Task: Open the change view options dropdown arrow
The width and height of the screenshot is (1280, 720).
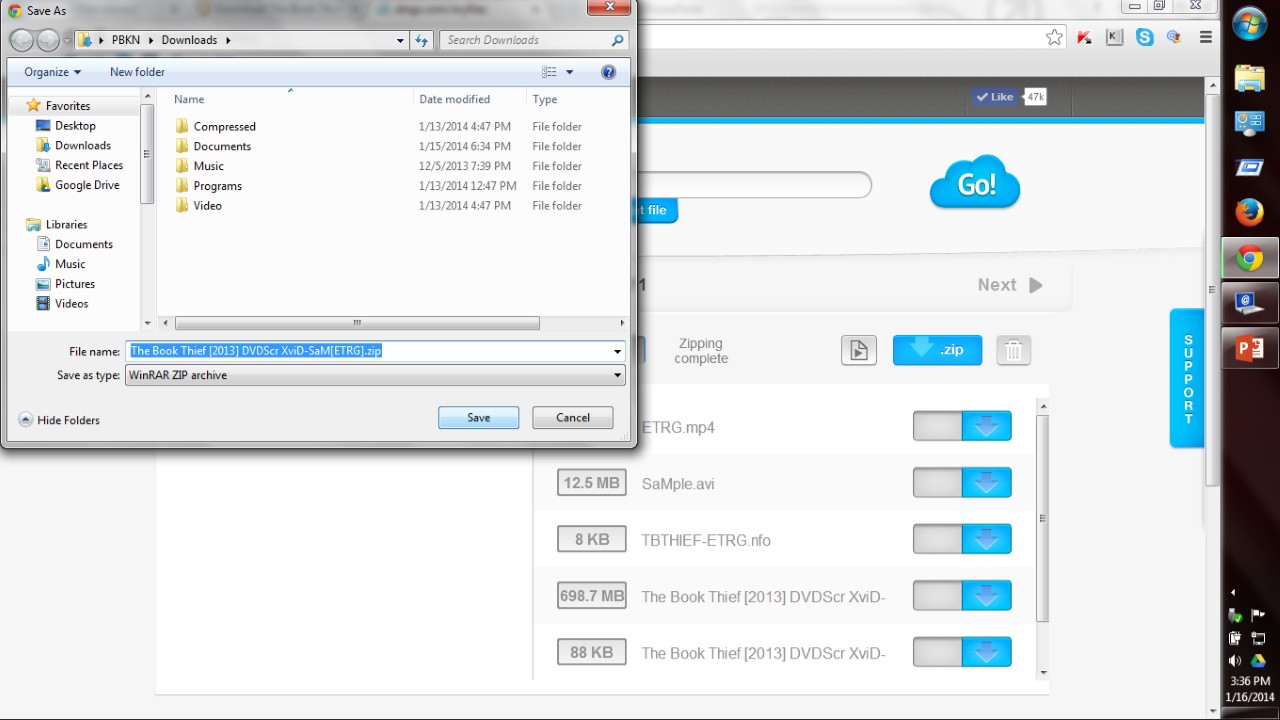Action: 570,72
